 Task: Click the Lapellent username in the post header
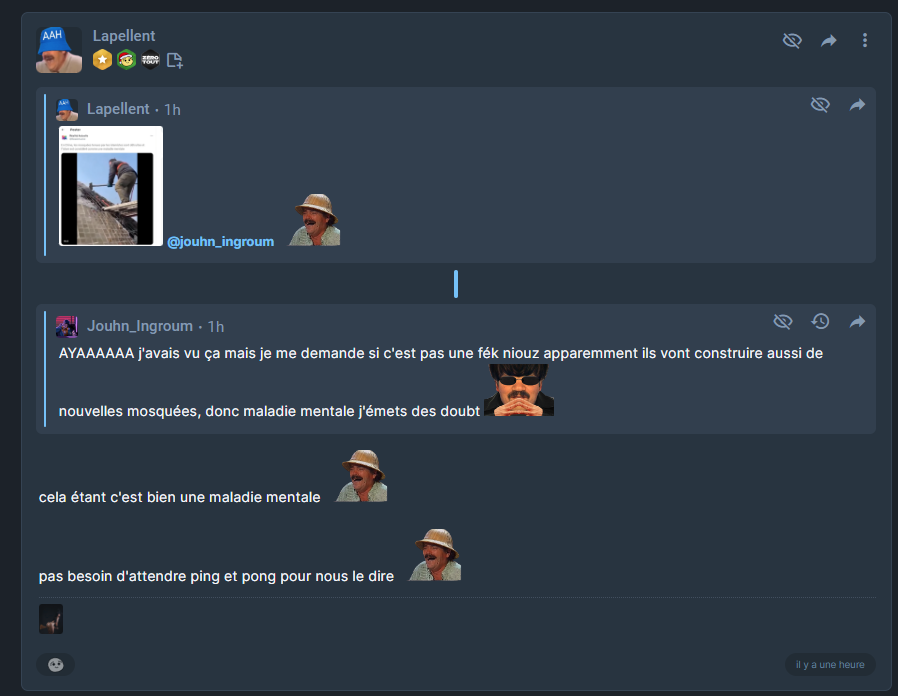[124, 36]
